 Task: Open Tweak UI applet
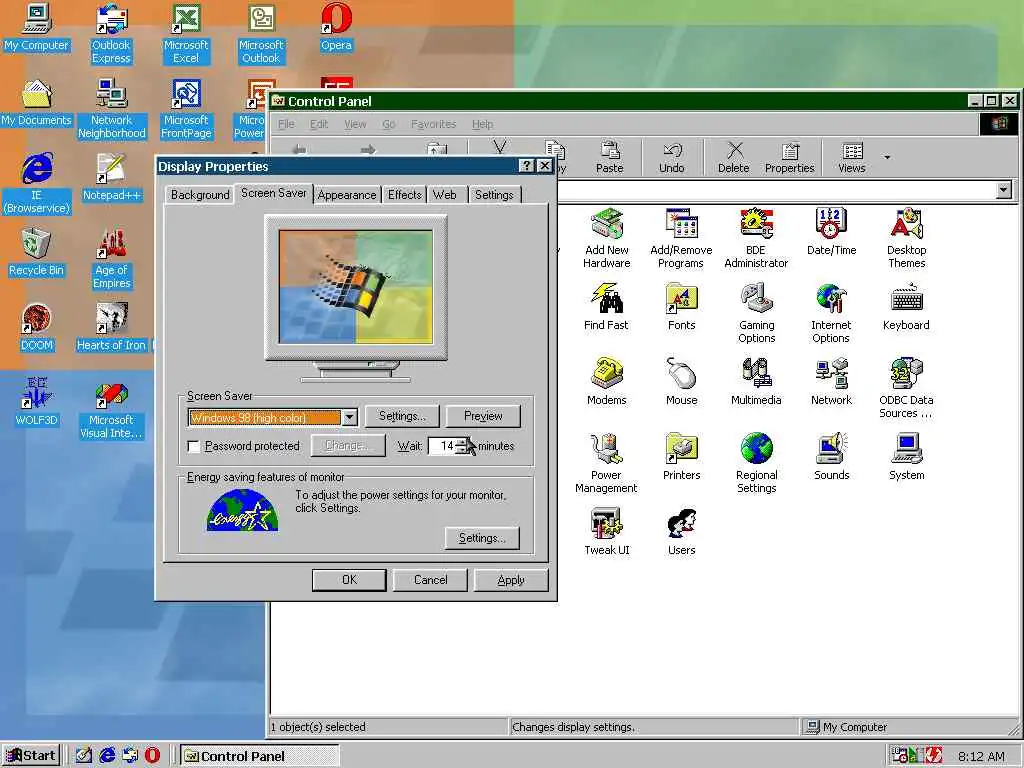pyautogui.click(x=607, y=532)
